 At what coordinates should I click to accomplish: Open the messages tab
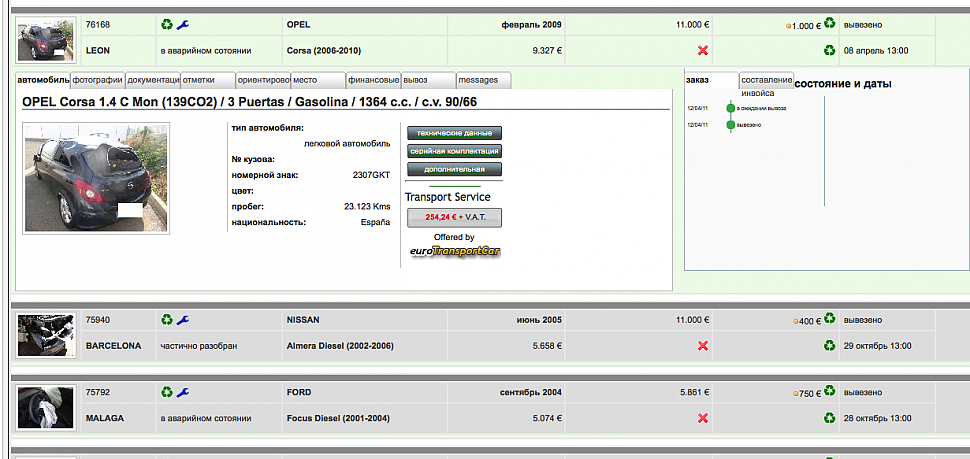coord(484,80)
